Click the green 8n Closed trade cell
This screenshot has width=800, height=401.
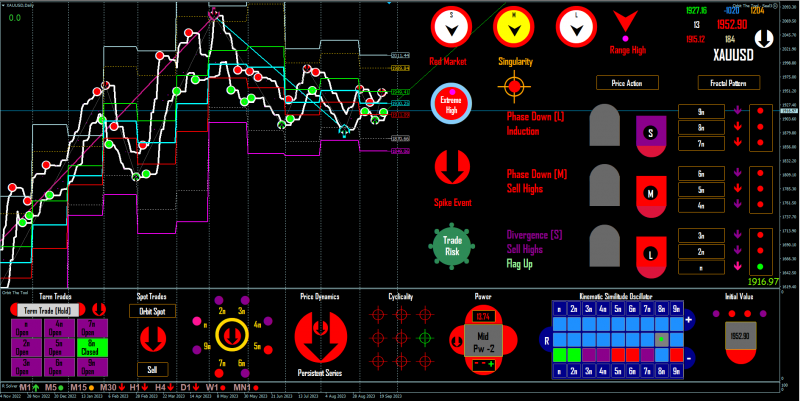92,348
